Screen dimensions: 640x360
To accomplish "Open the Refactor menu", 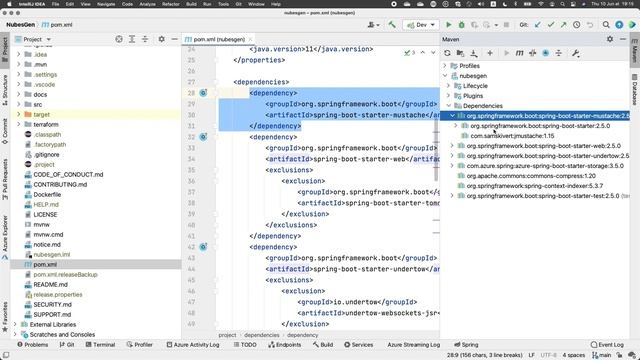I will [x=171, y=4].
